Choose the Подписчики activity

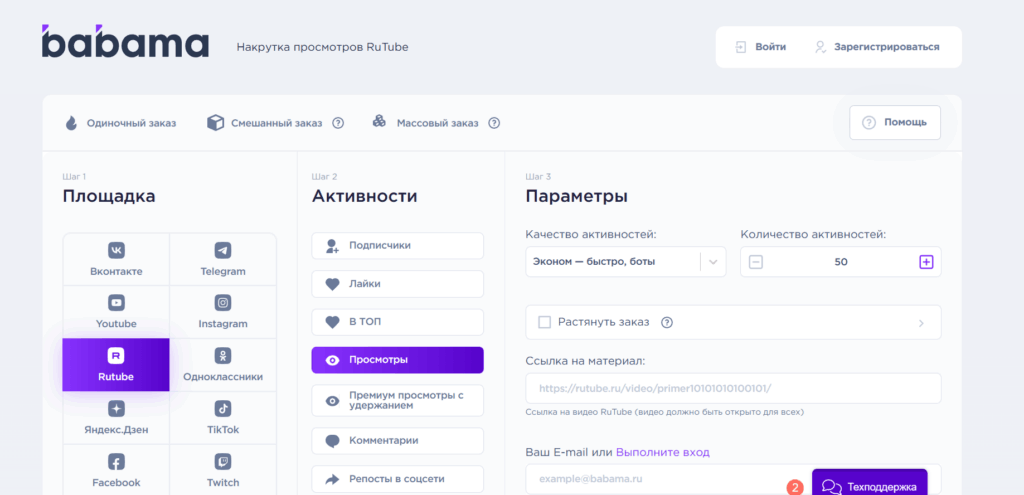(x=398, y=246)
